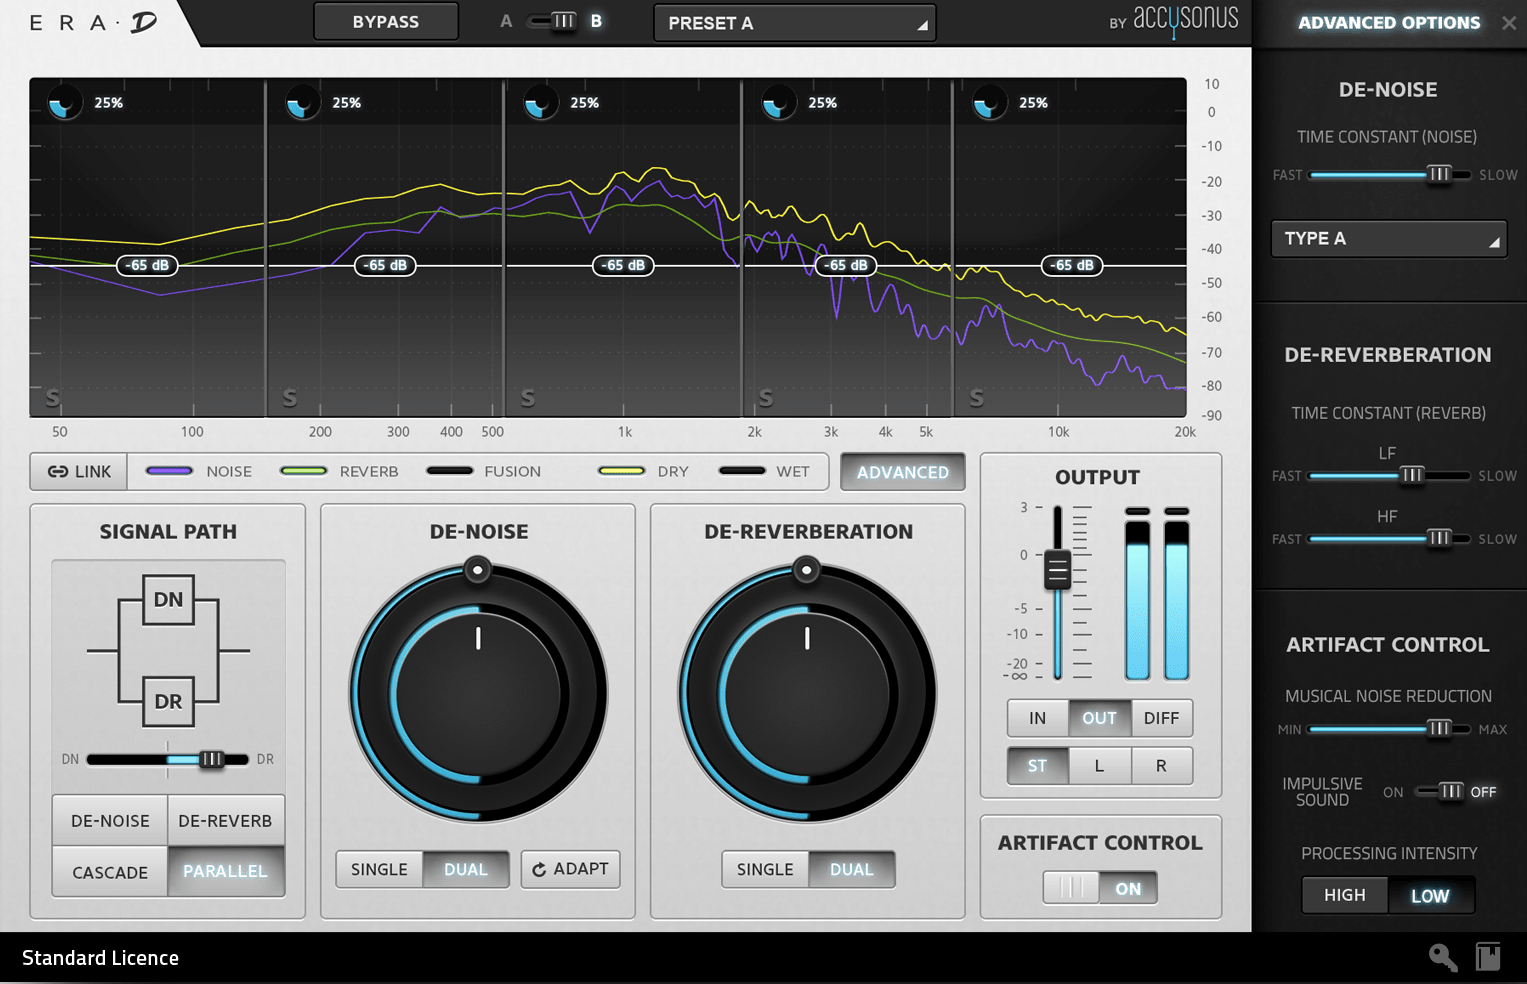Toggle the Impulsive Sound on/off switch

click(x=1440, y=792)
